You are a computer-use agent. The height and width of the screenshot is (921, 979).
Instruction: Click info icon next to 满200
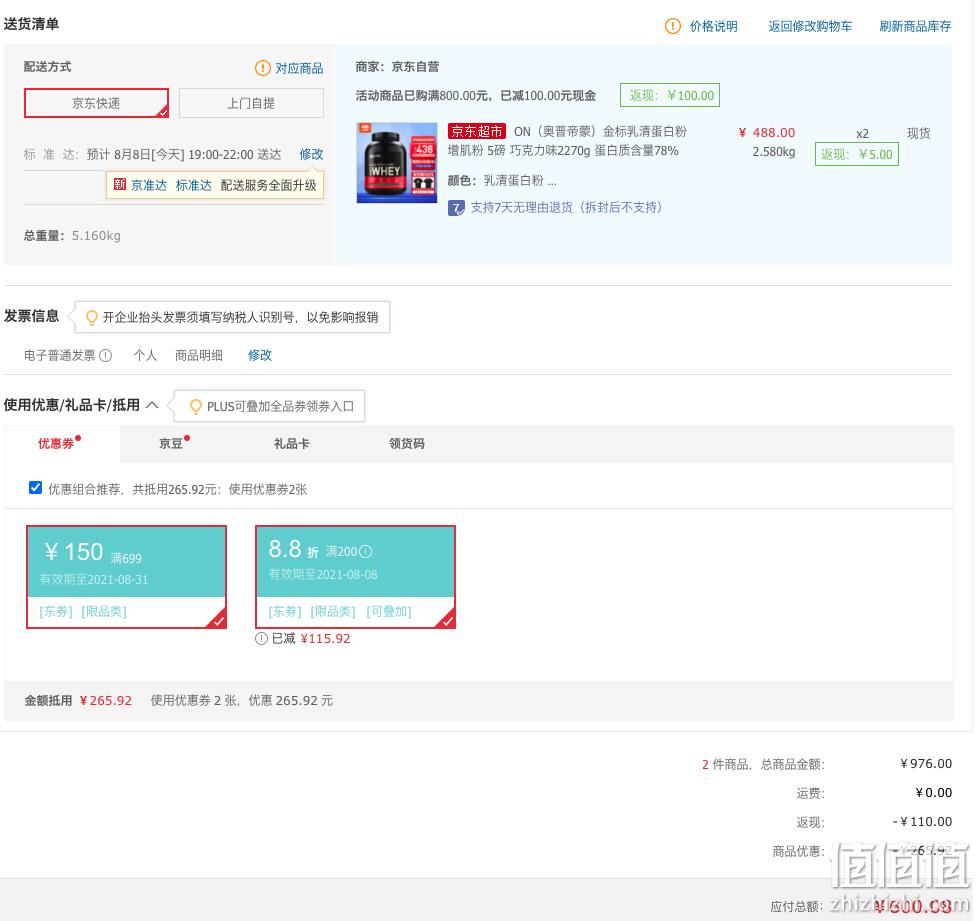(x=366, y=551)
